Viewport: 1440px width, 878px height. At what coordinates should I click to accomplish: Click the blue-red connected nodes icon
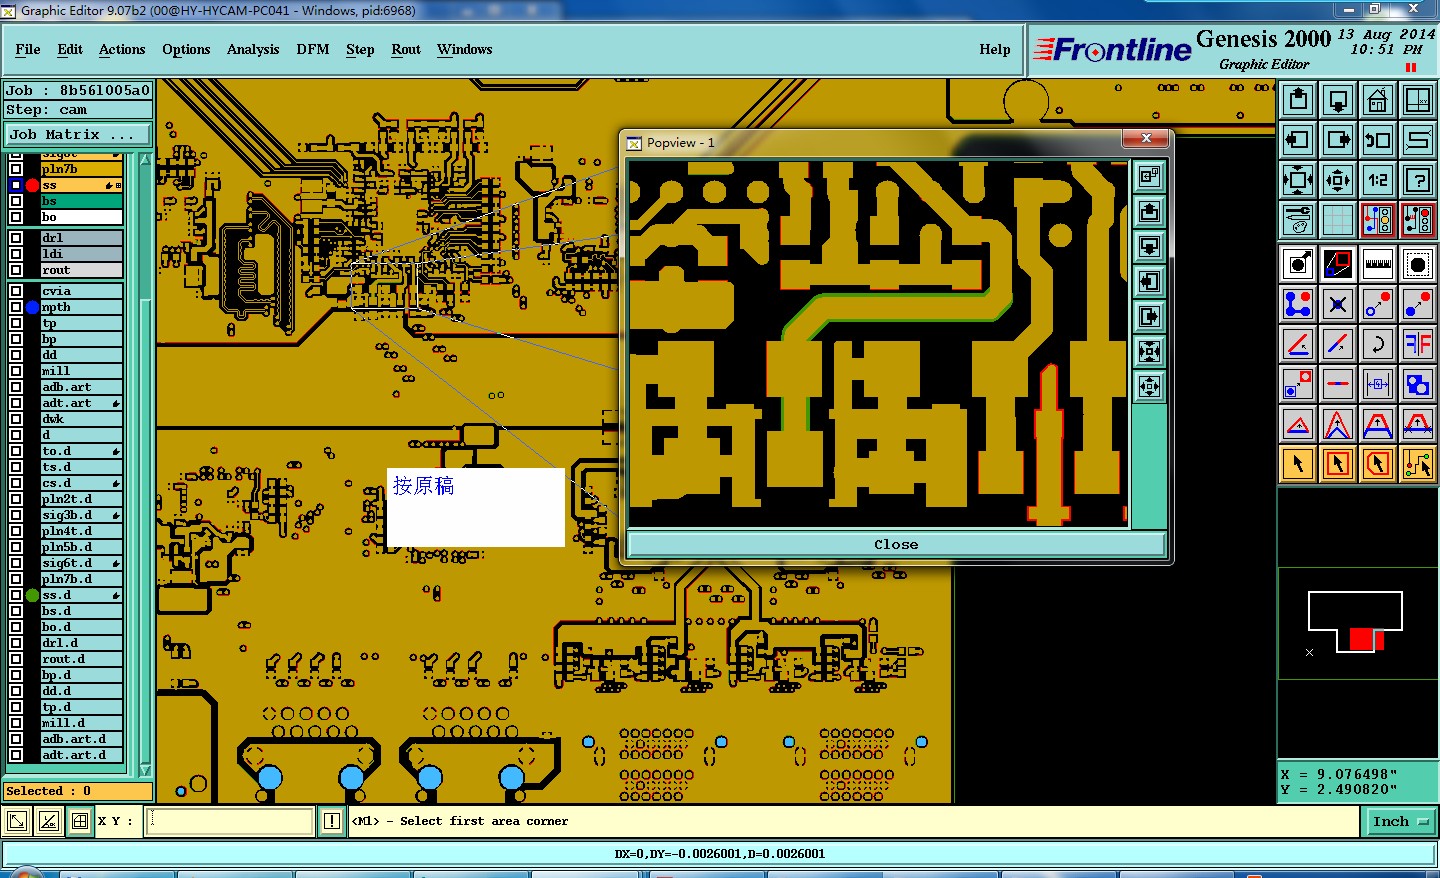coord(1298,304)
